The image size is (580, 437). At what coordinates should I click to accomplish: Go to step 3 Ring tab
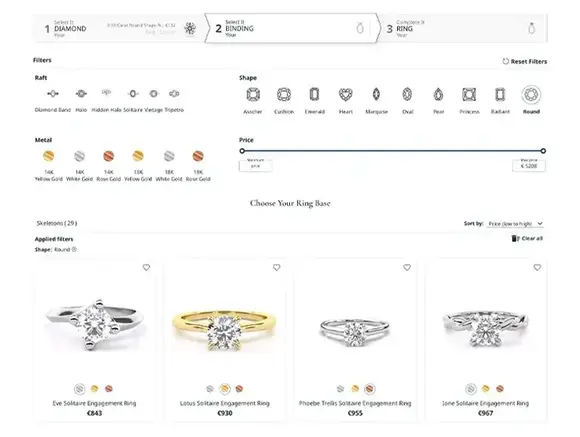click(463, 28)
